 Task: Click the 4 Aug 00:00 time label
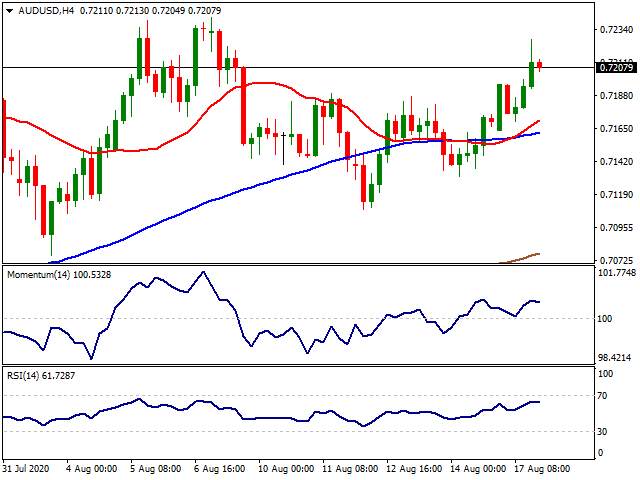(91, 468)
